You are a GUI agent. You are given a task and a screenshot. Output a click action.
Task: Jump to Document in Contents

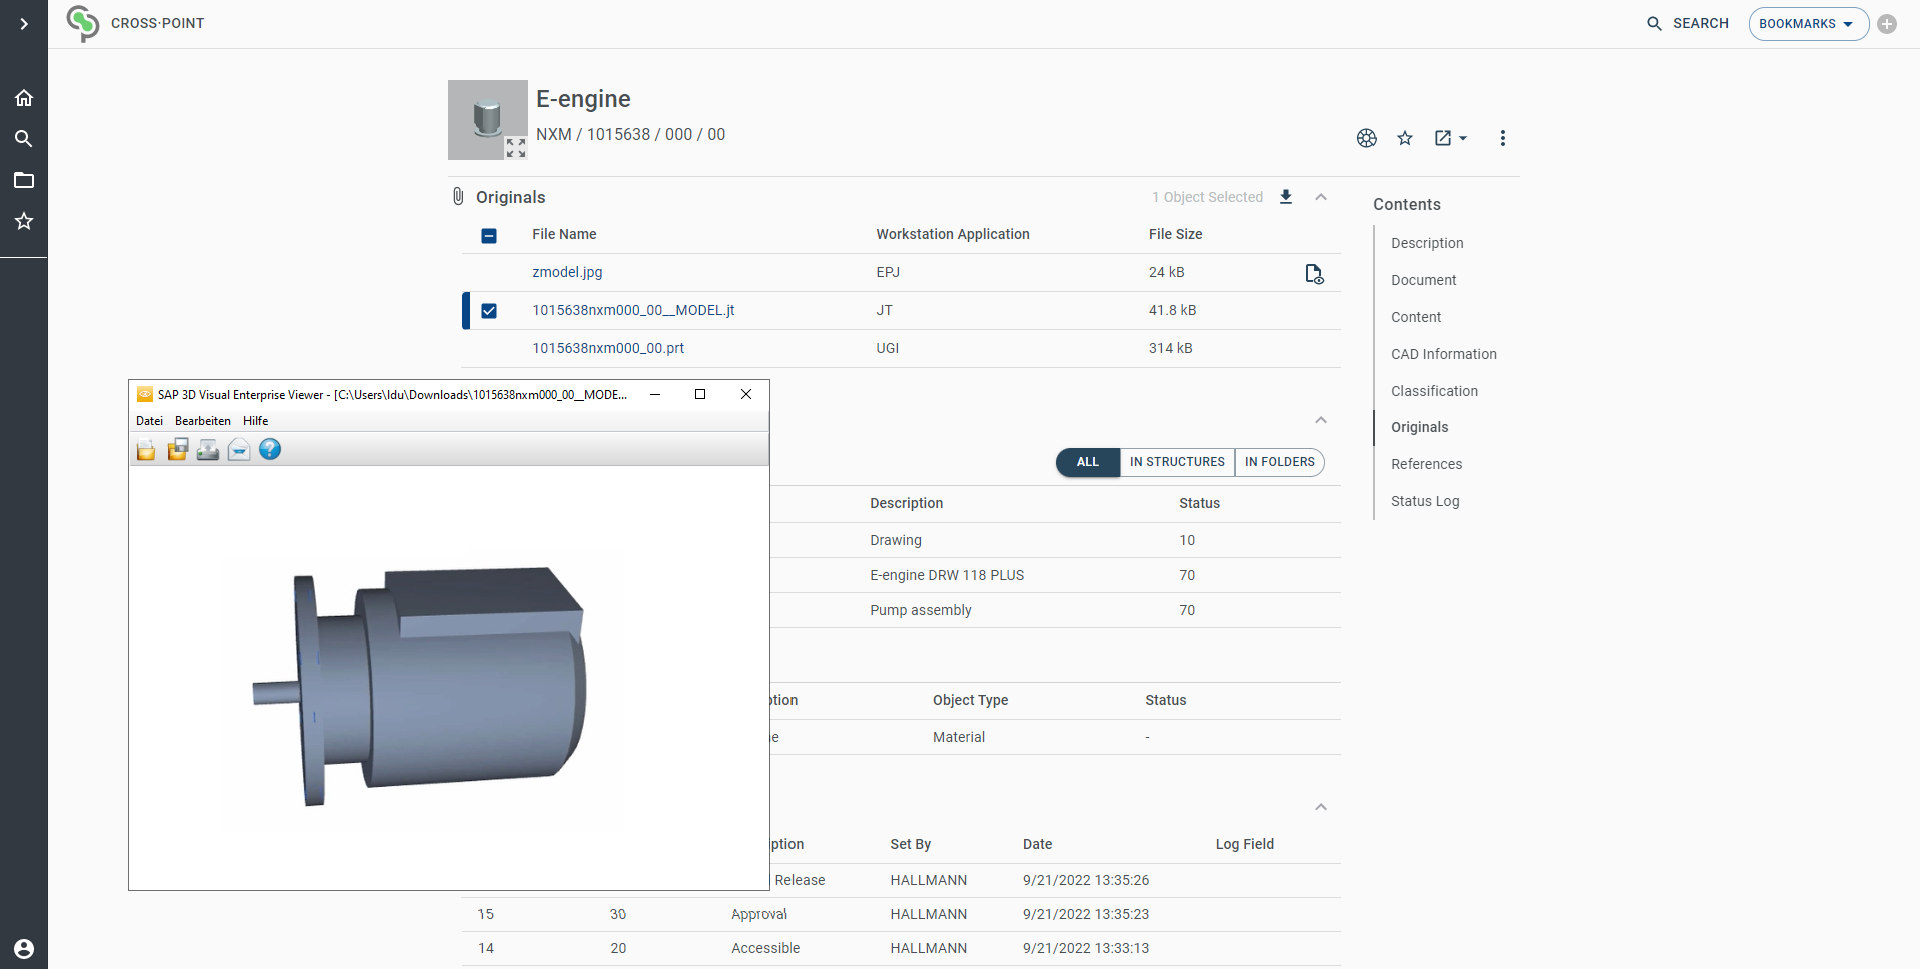coord(1424,280)
